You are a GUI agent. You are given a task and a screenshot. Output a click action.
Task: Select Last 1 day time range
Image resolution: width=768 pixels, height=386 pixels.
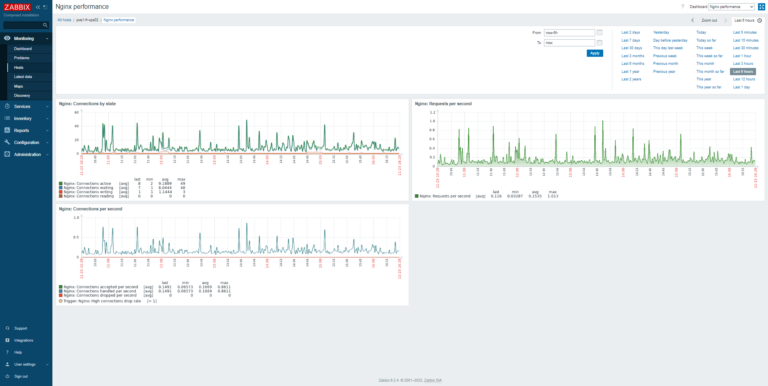click(x=741, y=87)
